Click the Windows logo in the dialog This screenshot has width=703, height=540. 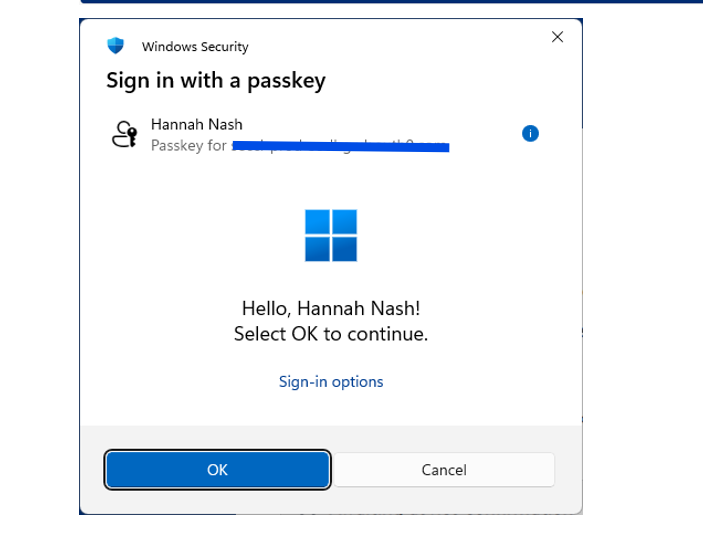[331, 235]
